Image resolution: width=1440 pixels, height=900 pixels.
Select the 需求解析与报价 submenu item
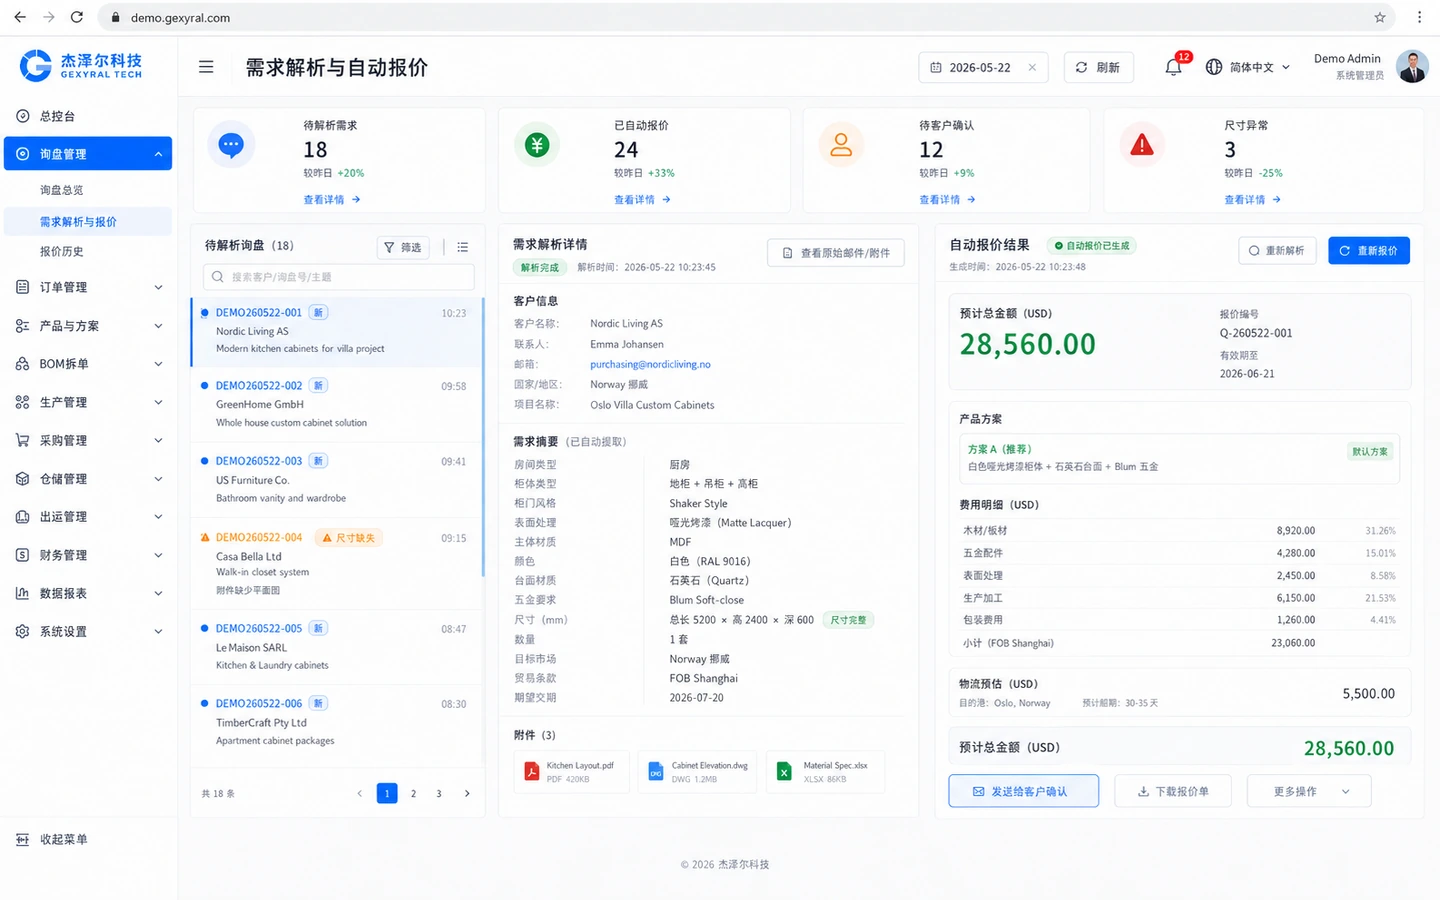[x=88, y=222]
